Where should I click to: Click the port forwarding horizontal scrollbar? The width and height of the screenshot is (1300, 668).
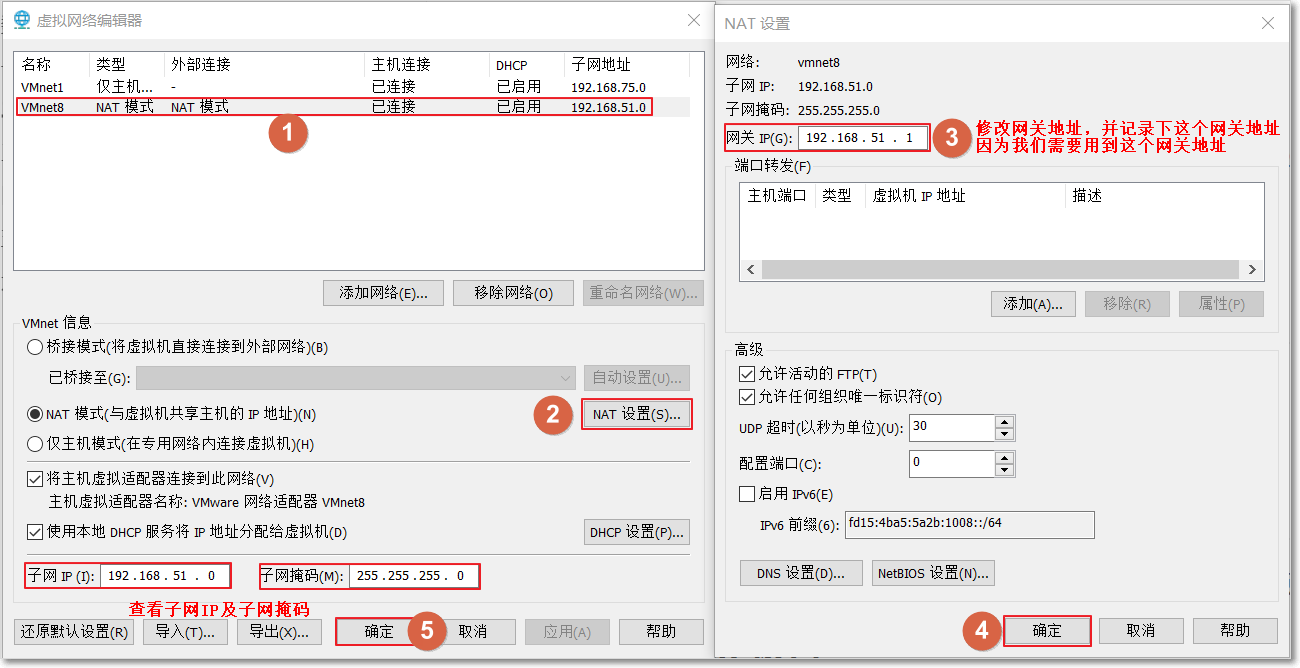1001,270
